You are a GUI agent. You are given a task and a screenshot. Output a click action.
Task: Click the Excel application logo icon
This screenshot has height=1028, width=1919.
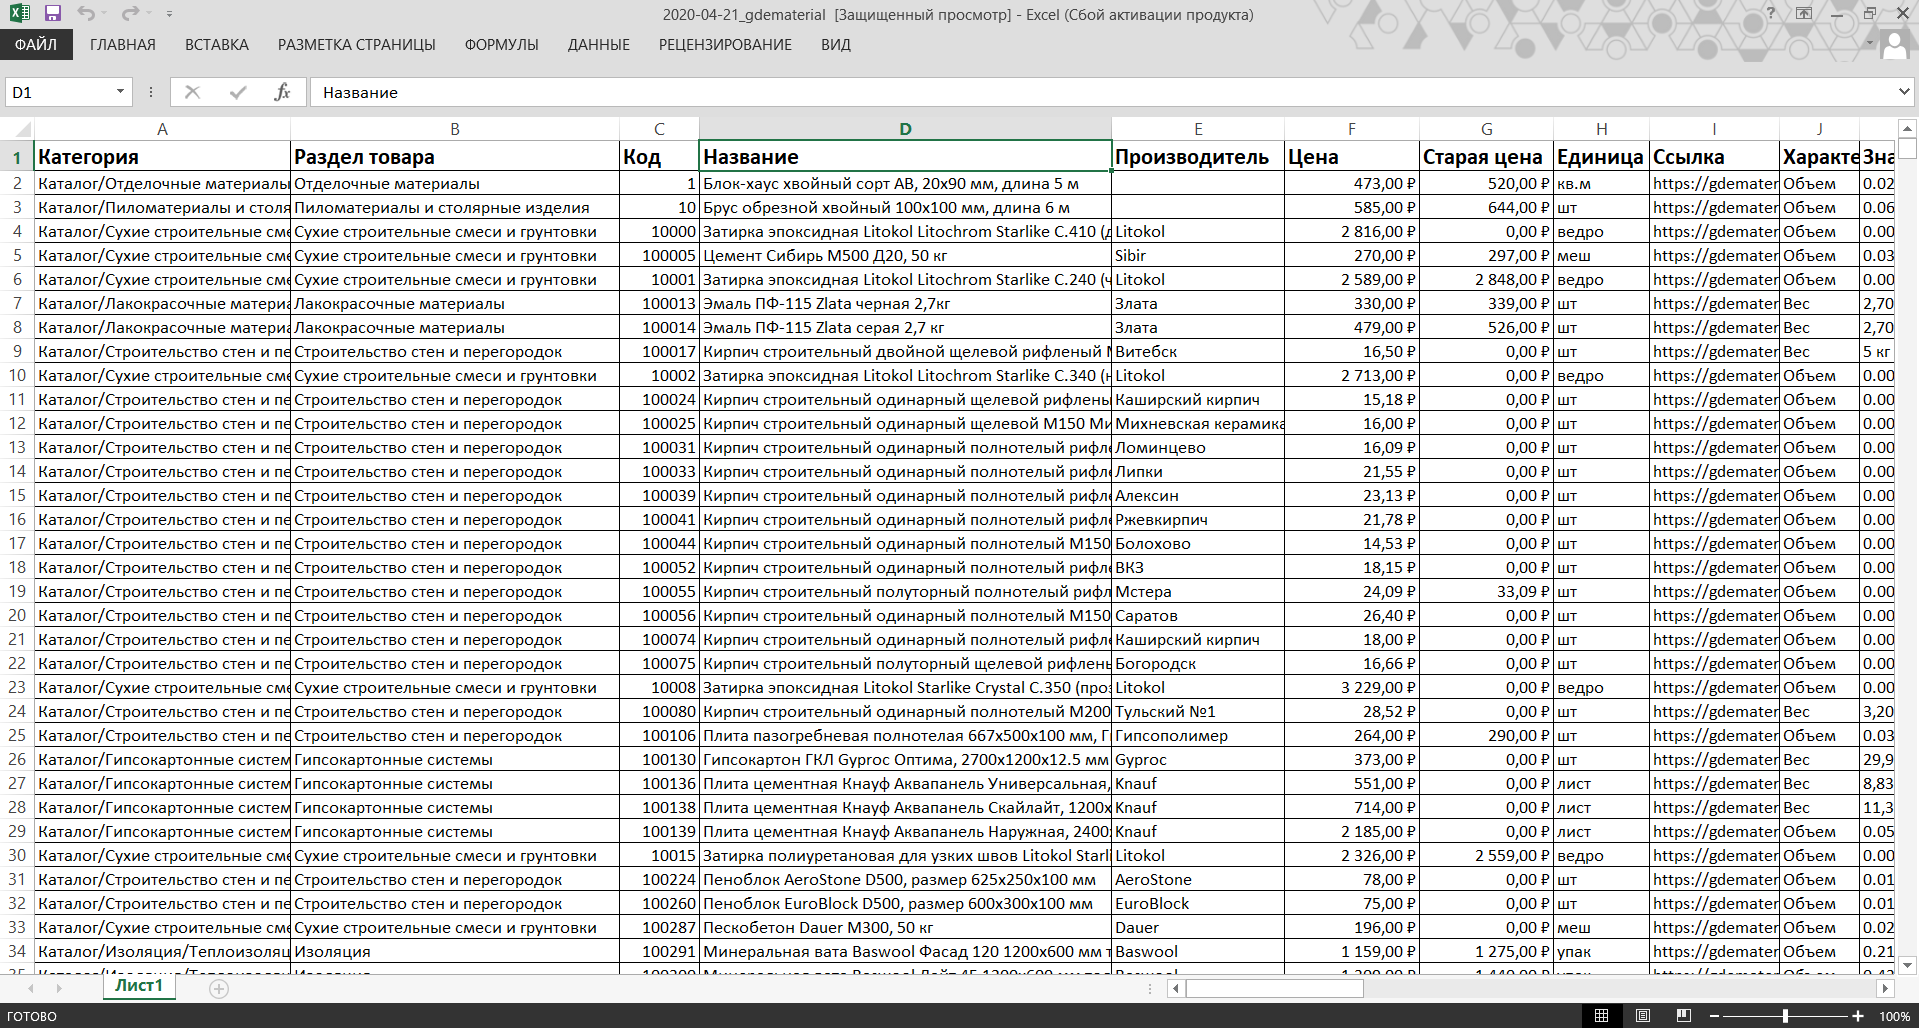[19, 14]
